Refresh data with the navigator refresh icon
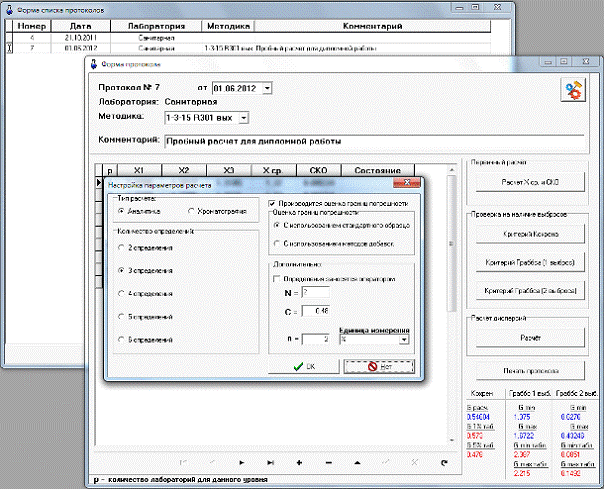This screenshot has width=604, height=489. [x=443, y=462]
